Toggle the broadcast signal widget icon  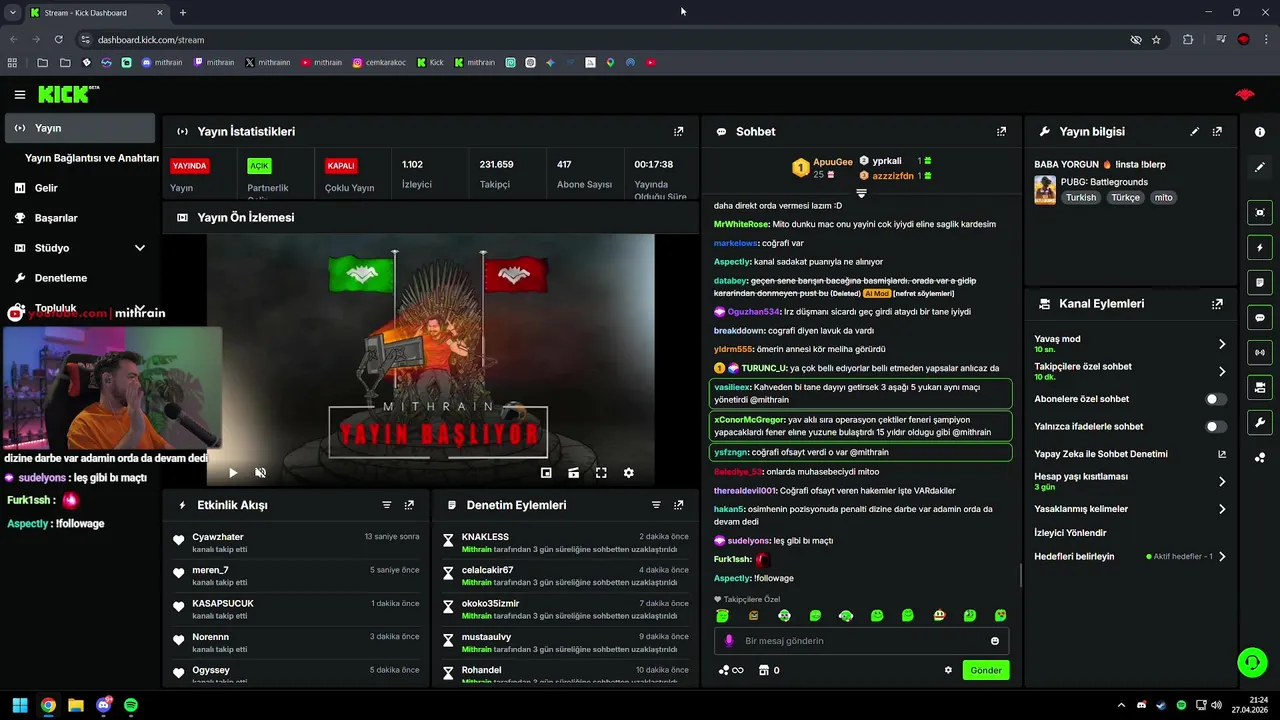click(1260, 352)
